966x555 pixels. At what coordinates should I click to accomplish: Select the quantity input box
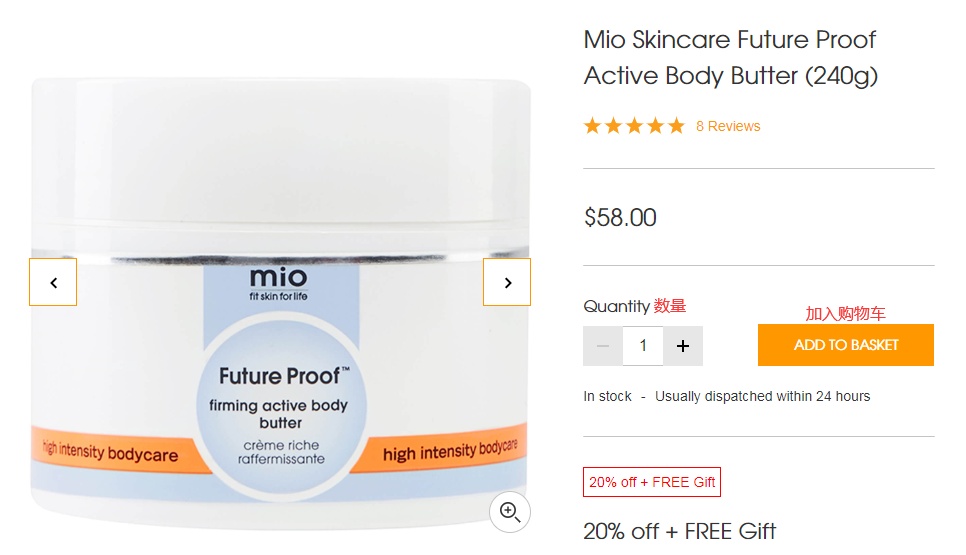643,346
